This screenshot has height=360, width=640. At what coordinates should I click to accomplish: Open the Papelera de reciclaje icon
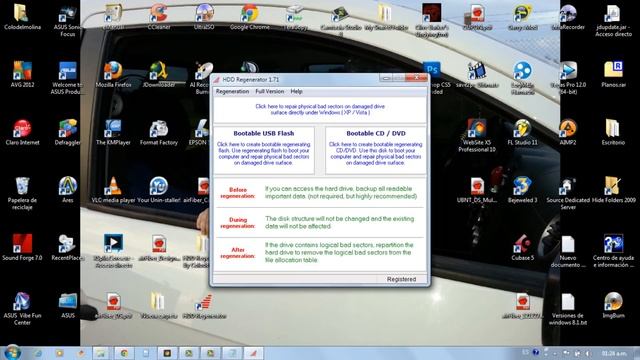pos(22,193)
